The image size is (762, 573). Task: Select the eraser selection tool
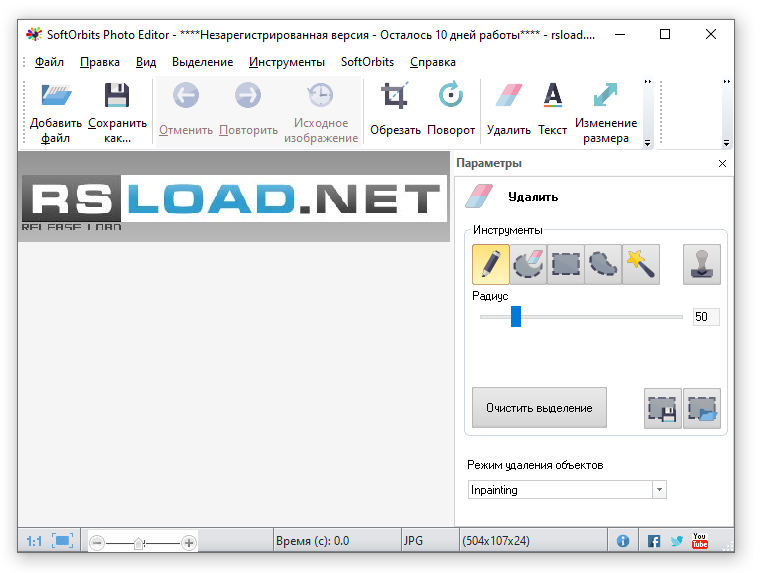(528, 264)
